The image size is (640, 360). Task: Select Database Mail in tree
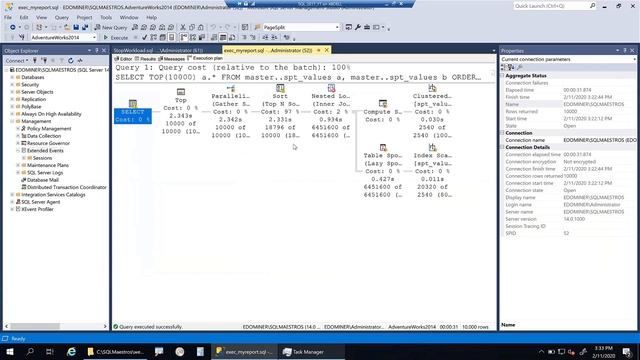[42, 180]
